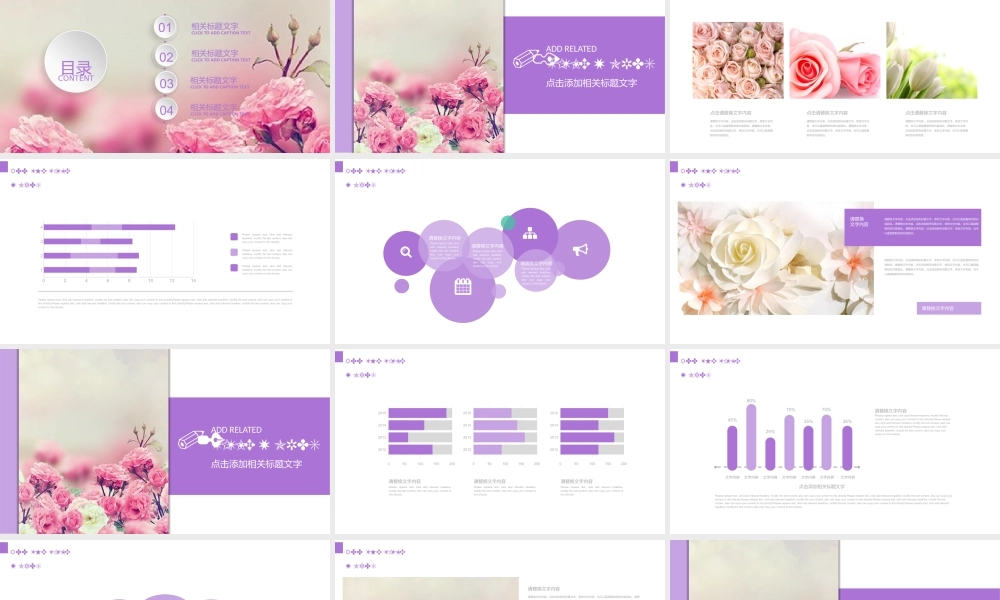Viewport: 1000px width, 600px height.
Task: Select the white rose flower image
Action: (x=775, y=258)
